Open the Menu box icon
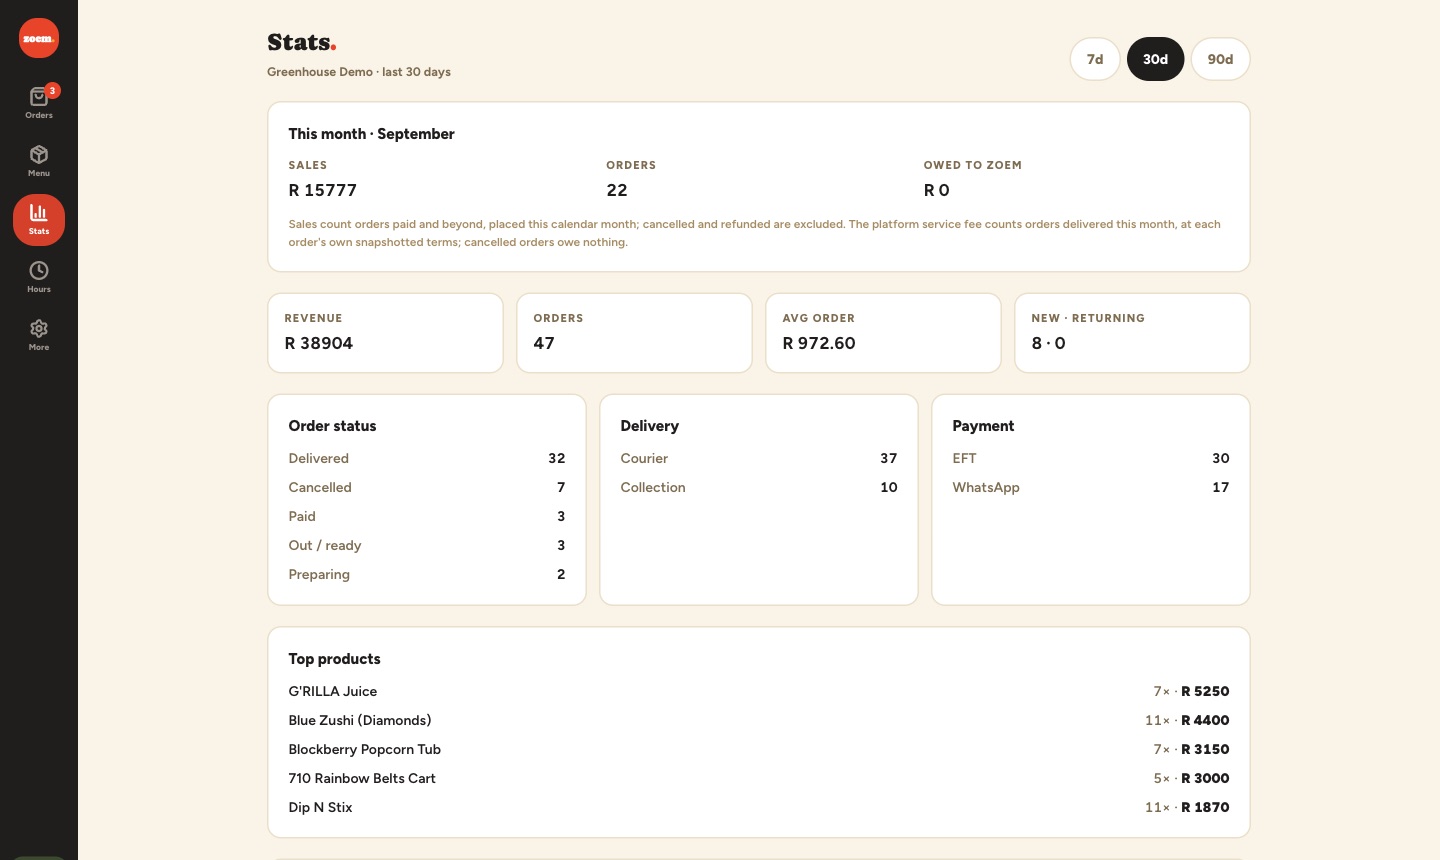The image size is (1440, 860). click(39, 155)
